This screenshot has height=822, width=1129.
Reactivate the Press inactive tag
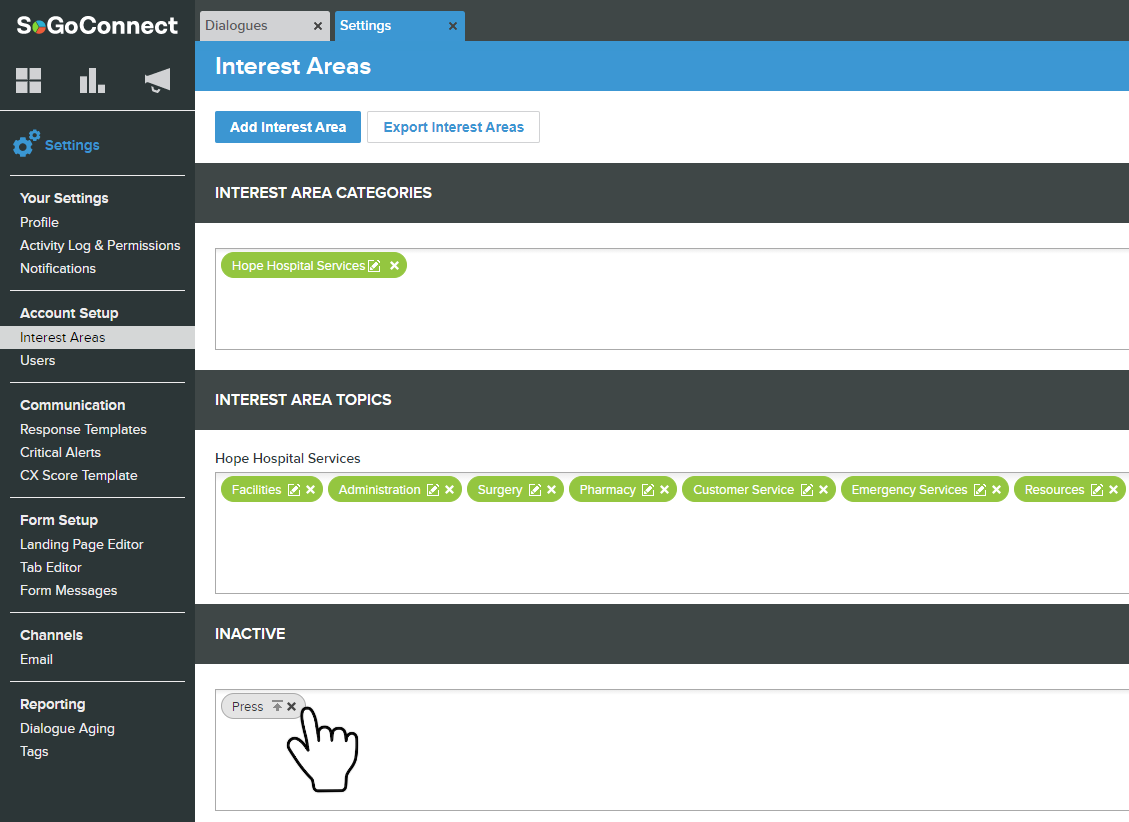point(277,706)
